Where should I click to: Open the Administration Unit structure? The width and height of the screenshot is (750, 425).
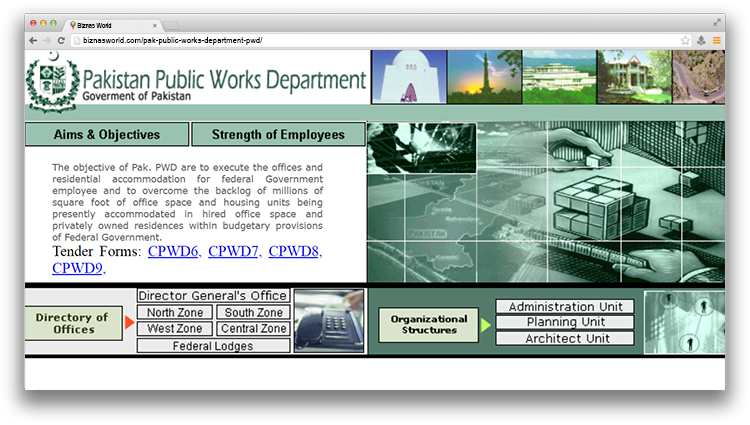click(565, 306)
